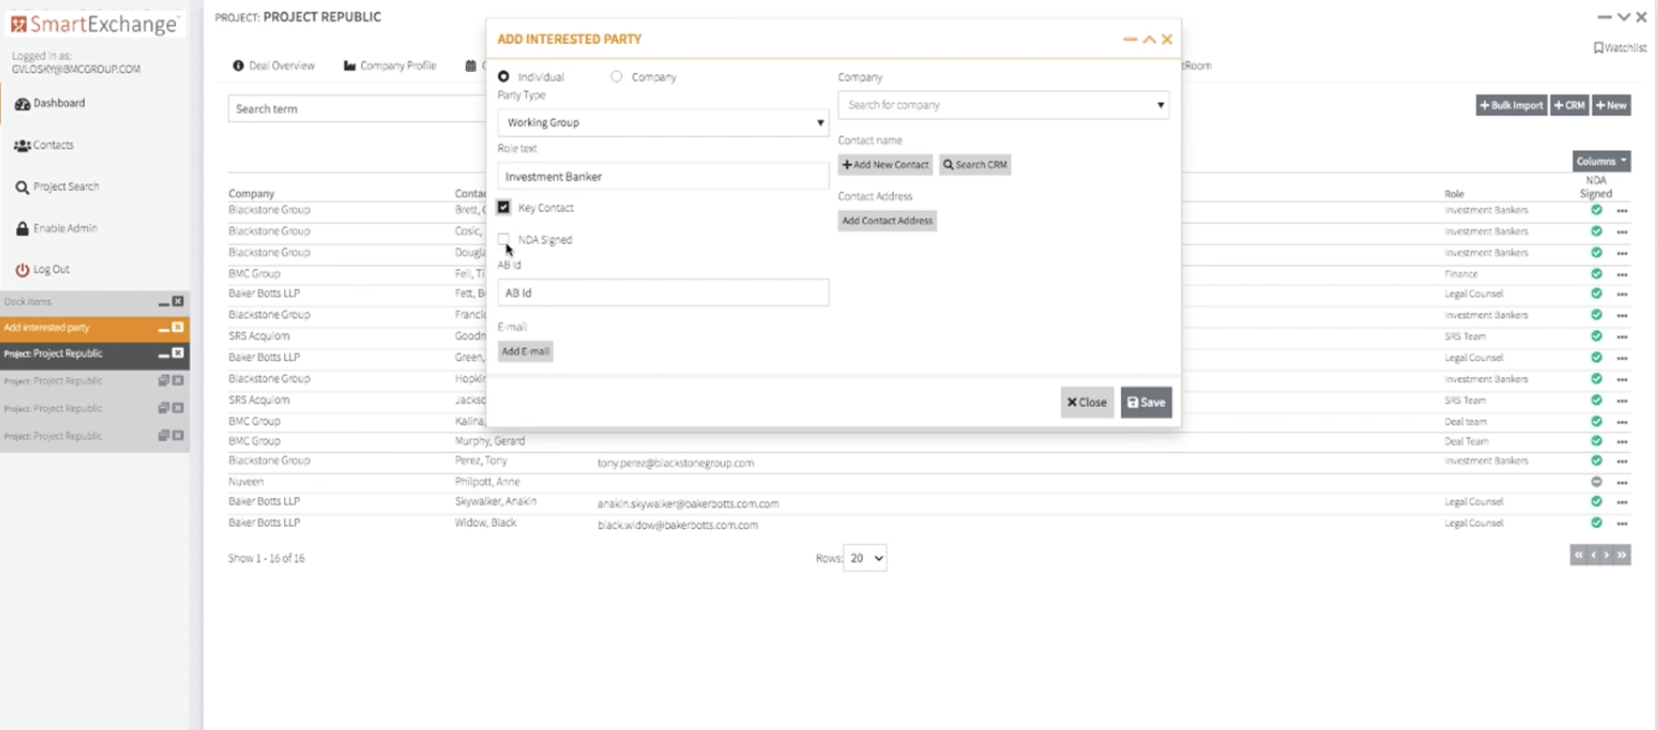Open the Party Type dropdown
This screenshot has width=1658, height=730.
(x=663, y=123)
